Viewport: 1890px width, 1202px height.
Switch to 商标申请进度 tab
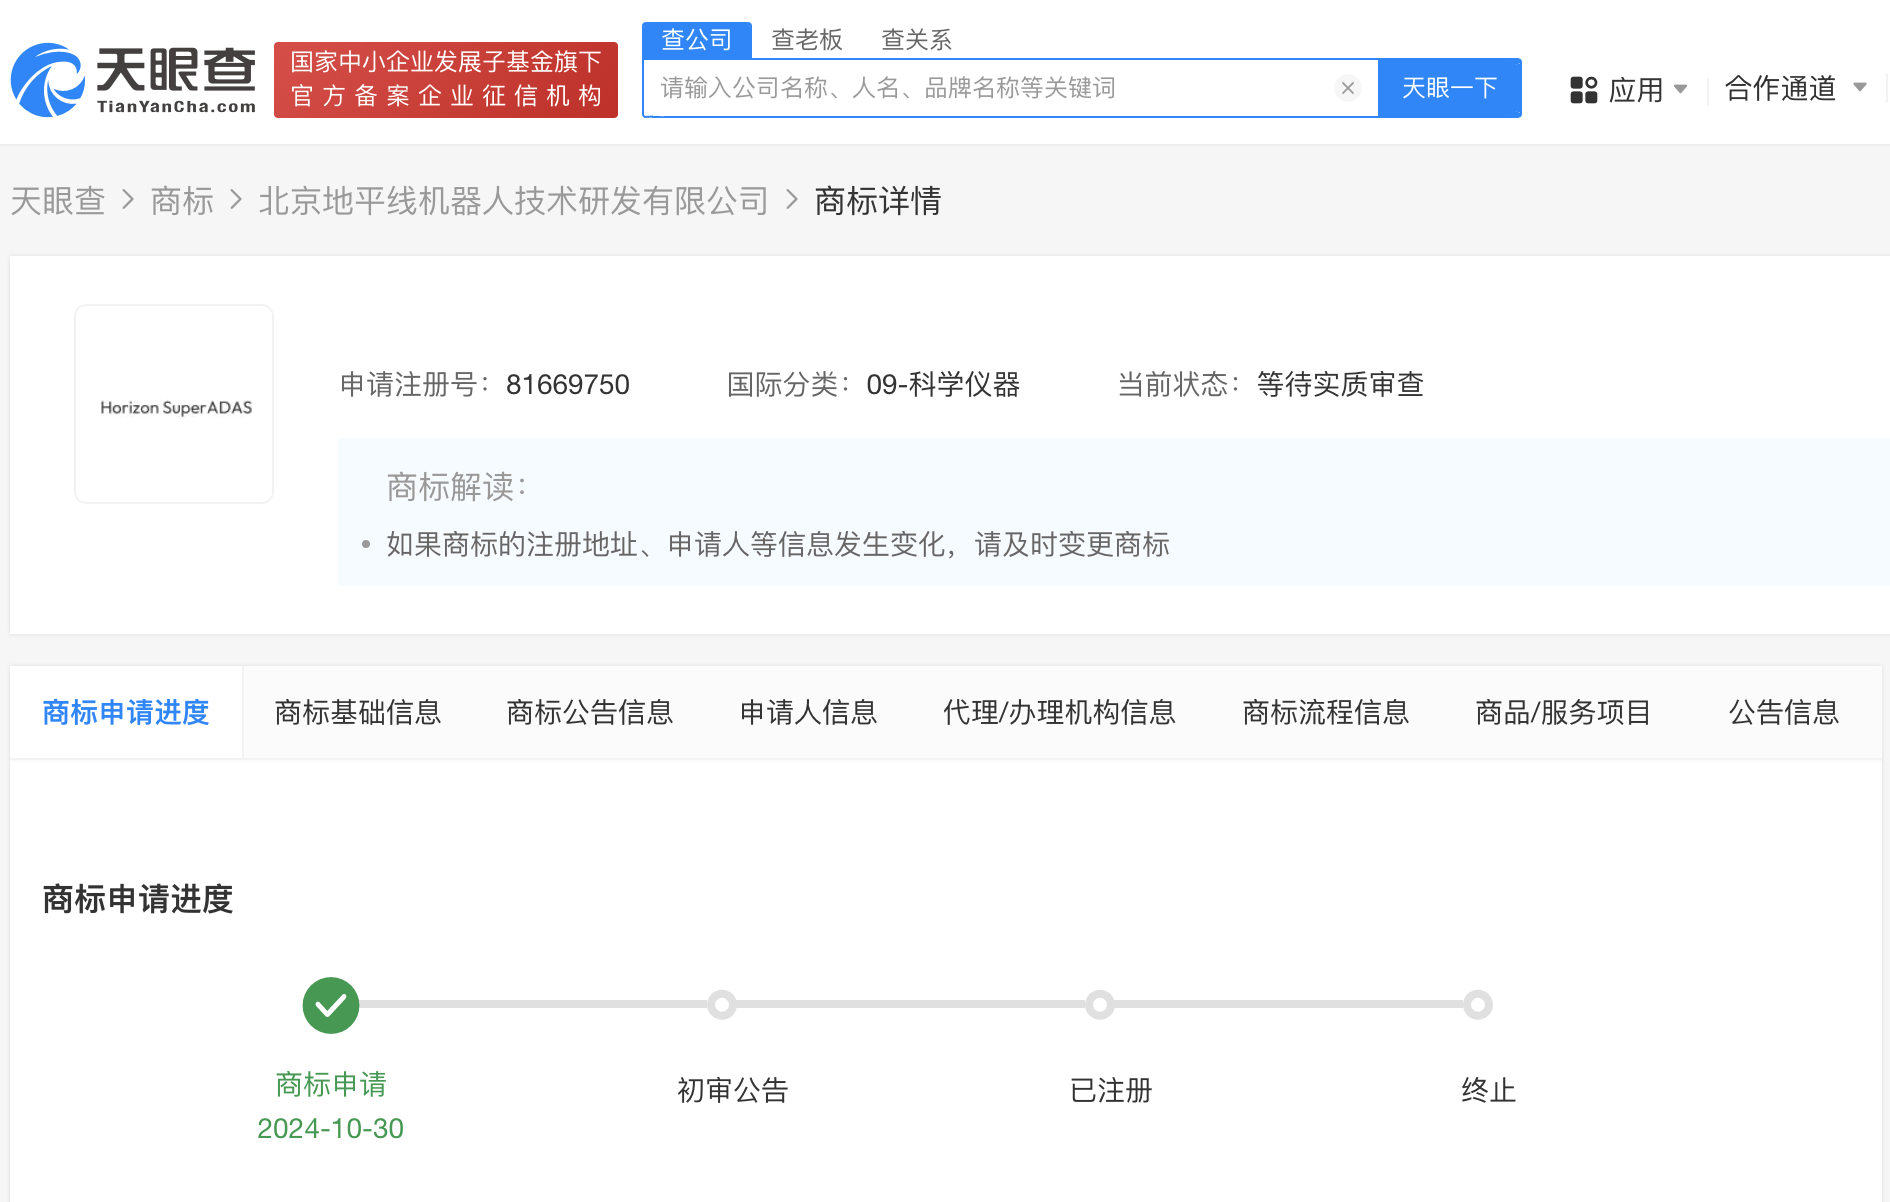click(x=126, y=712)
